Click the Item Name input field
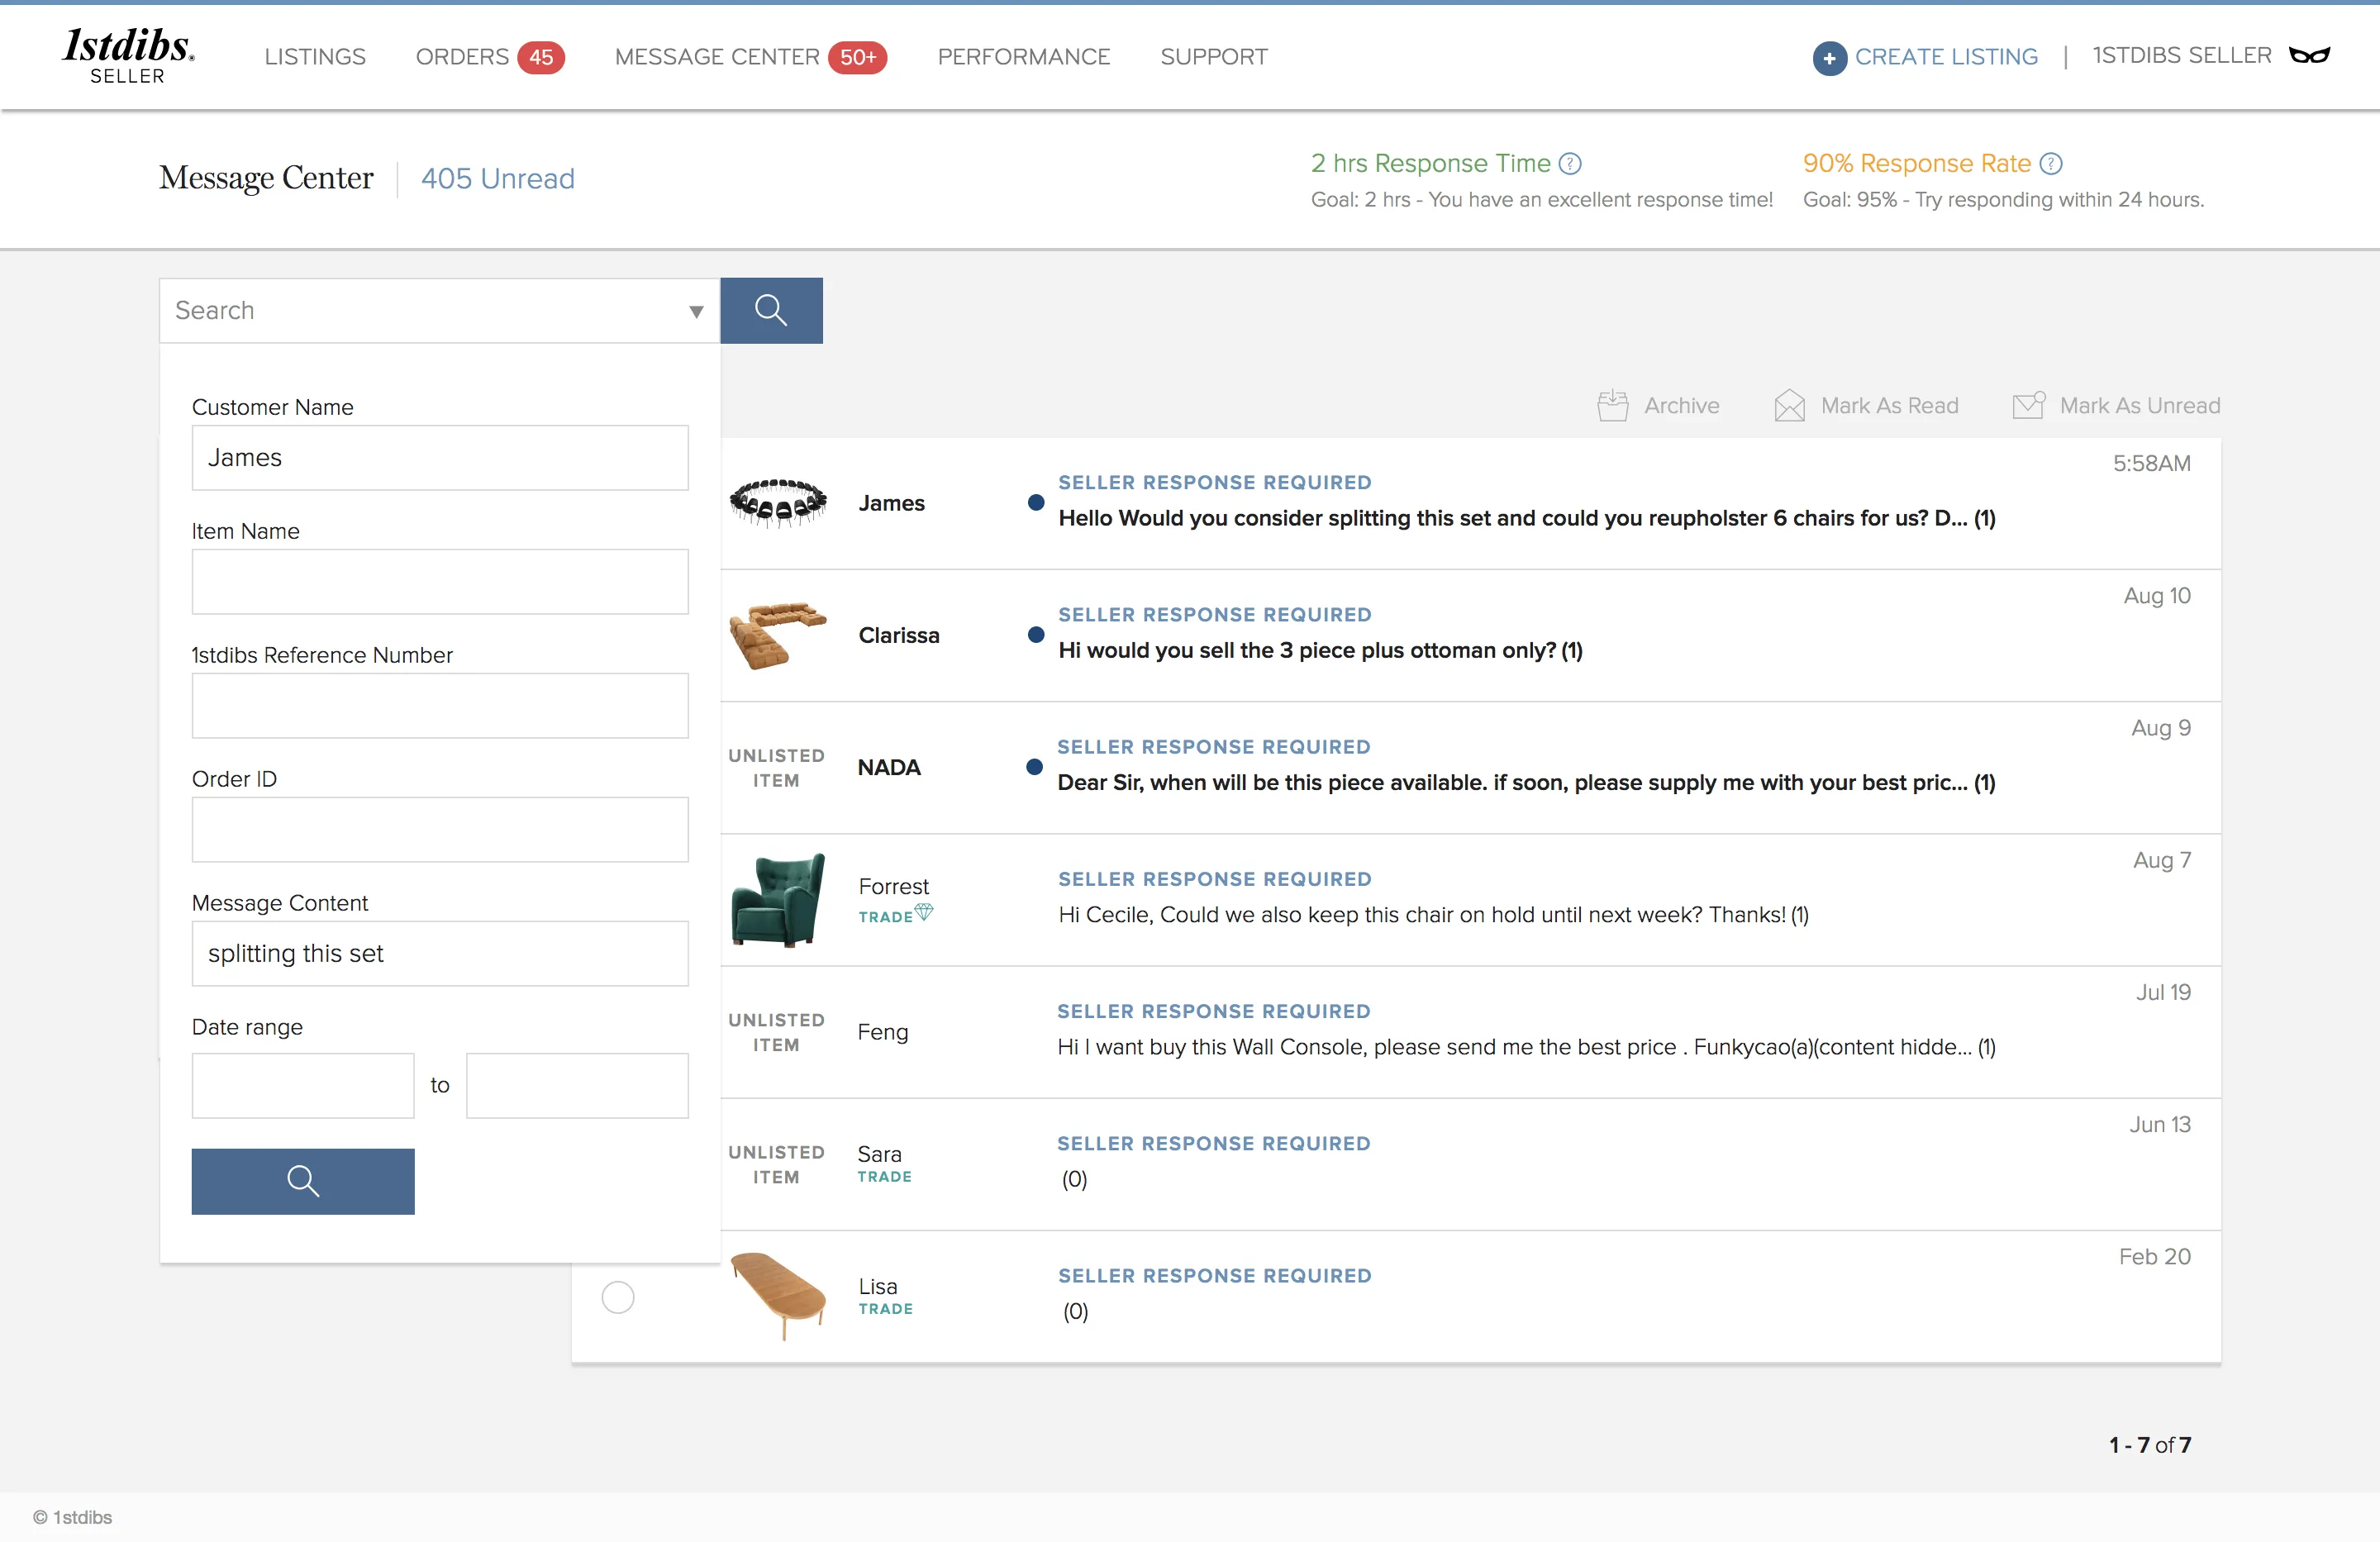This screenshot has width=2380, height=1542. tap(440, 582)
